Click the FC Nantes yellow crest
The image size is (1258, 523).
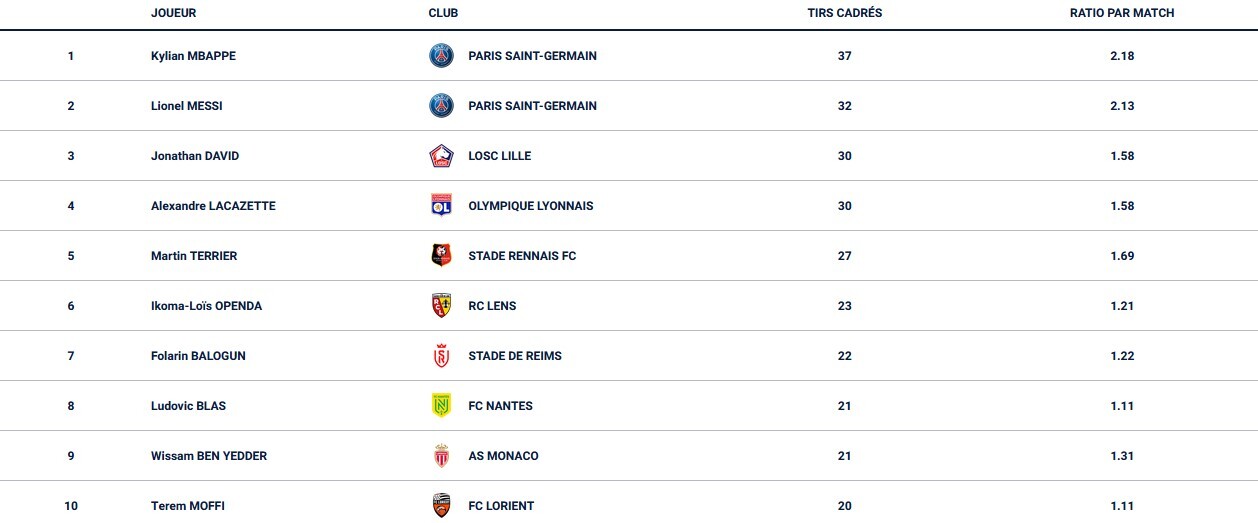[x=441, y=406]
